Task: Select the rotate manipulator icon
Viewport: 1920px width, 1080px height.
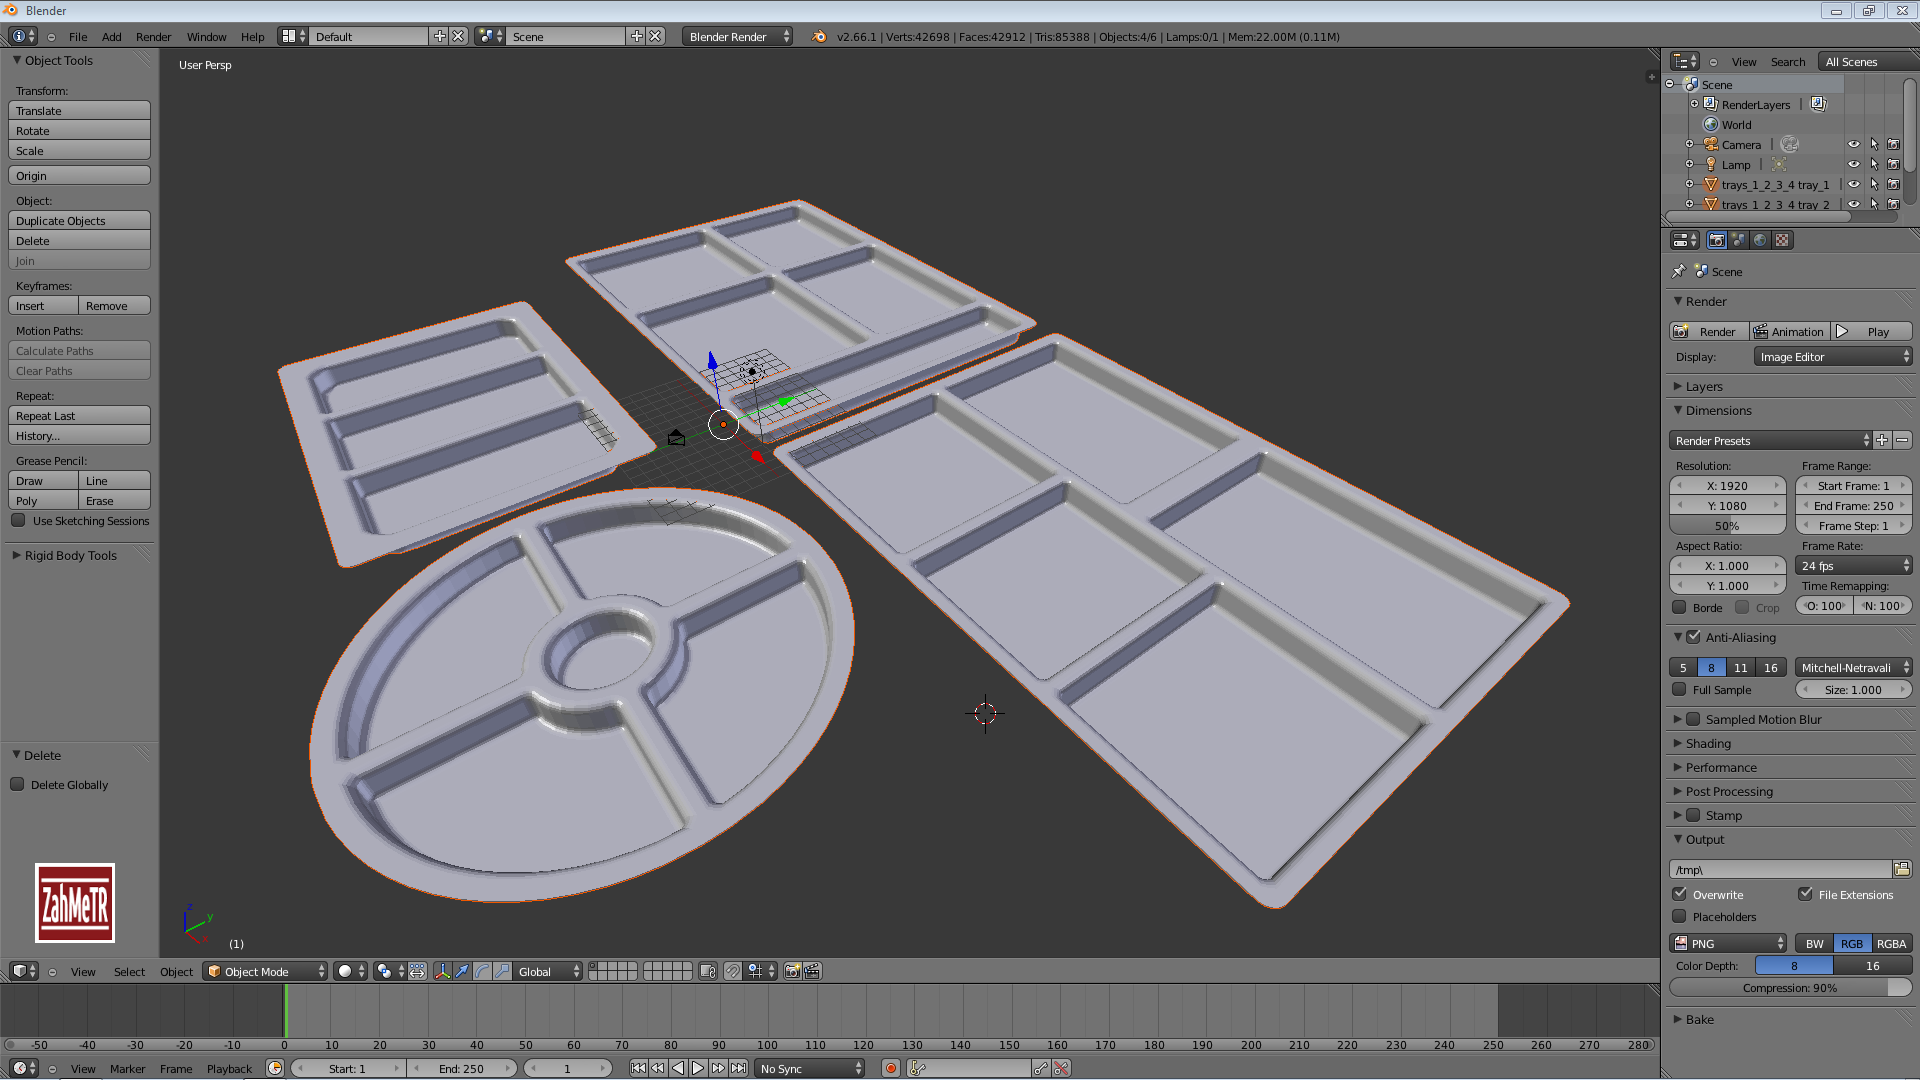Action: 482,971
